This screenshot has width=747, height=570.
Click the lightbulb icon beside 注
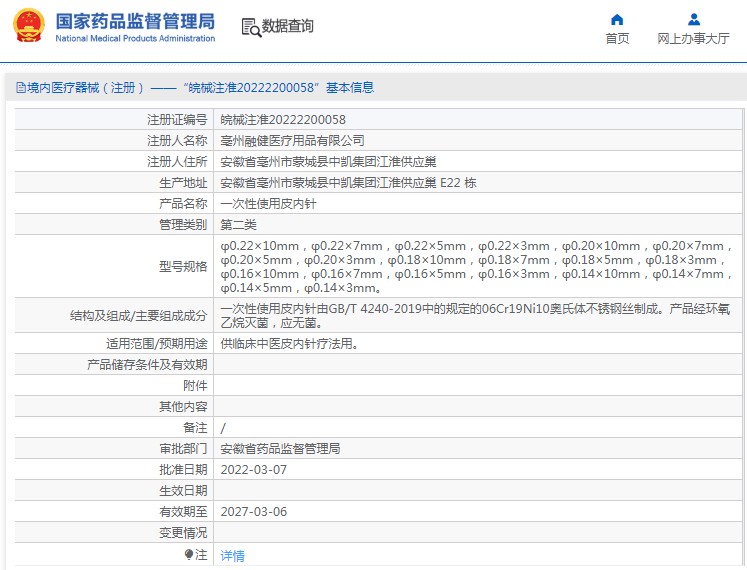[x=189, y=555]
